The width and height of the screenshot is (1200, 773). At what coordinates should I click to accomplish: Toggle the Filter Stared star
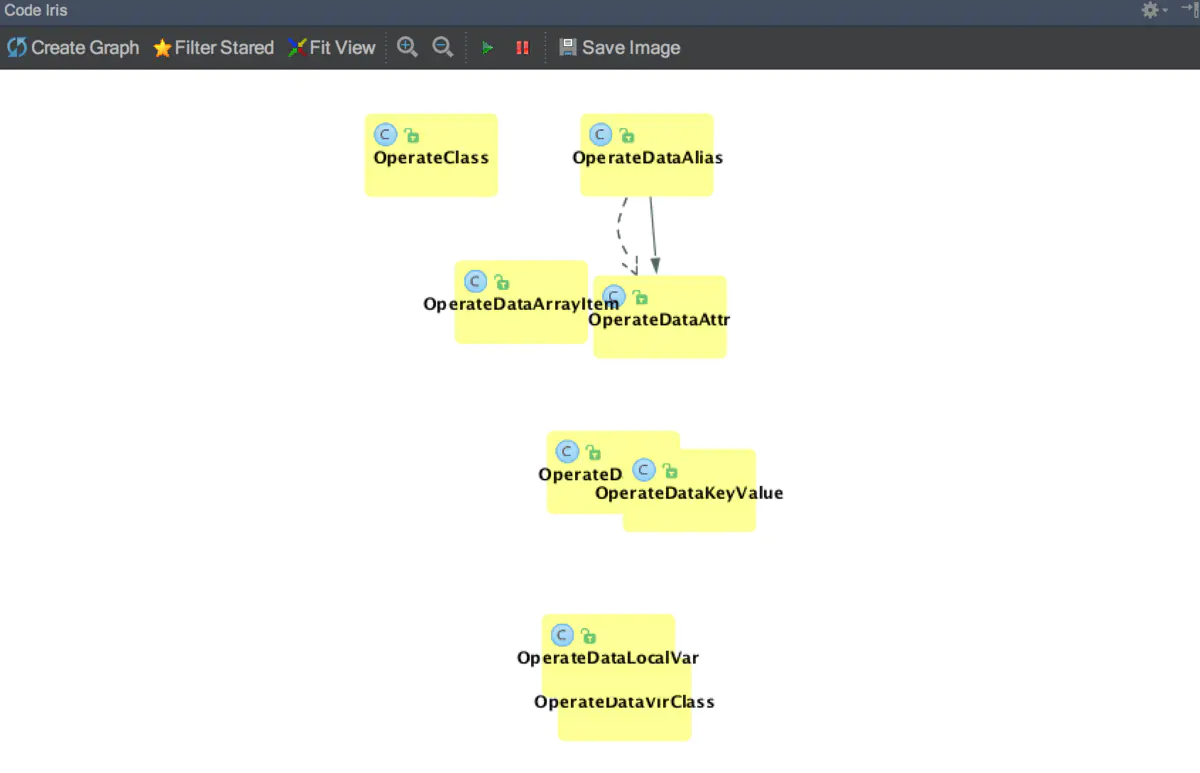162,47
